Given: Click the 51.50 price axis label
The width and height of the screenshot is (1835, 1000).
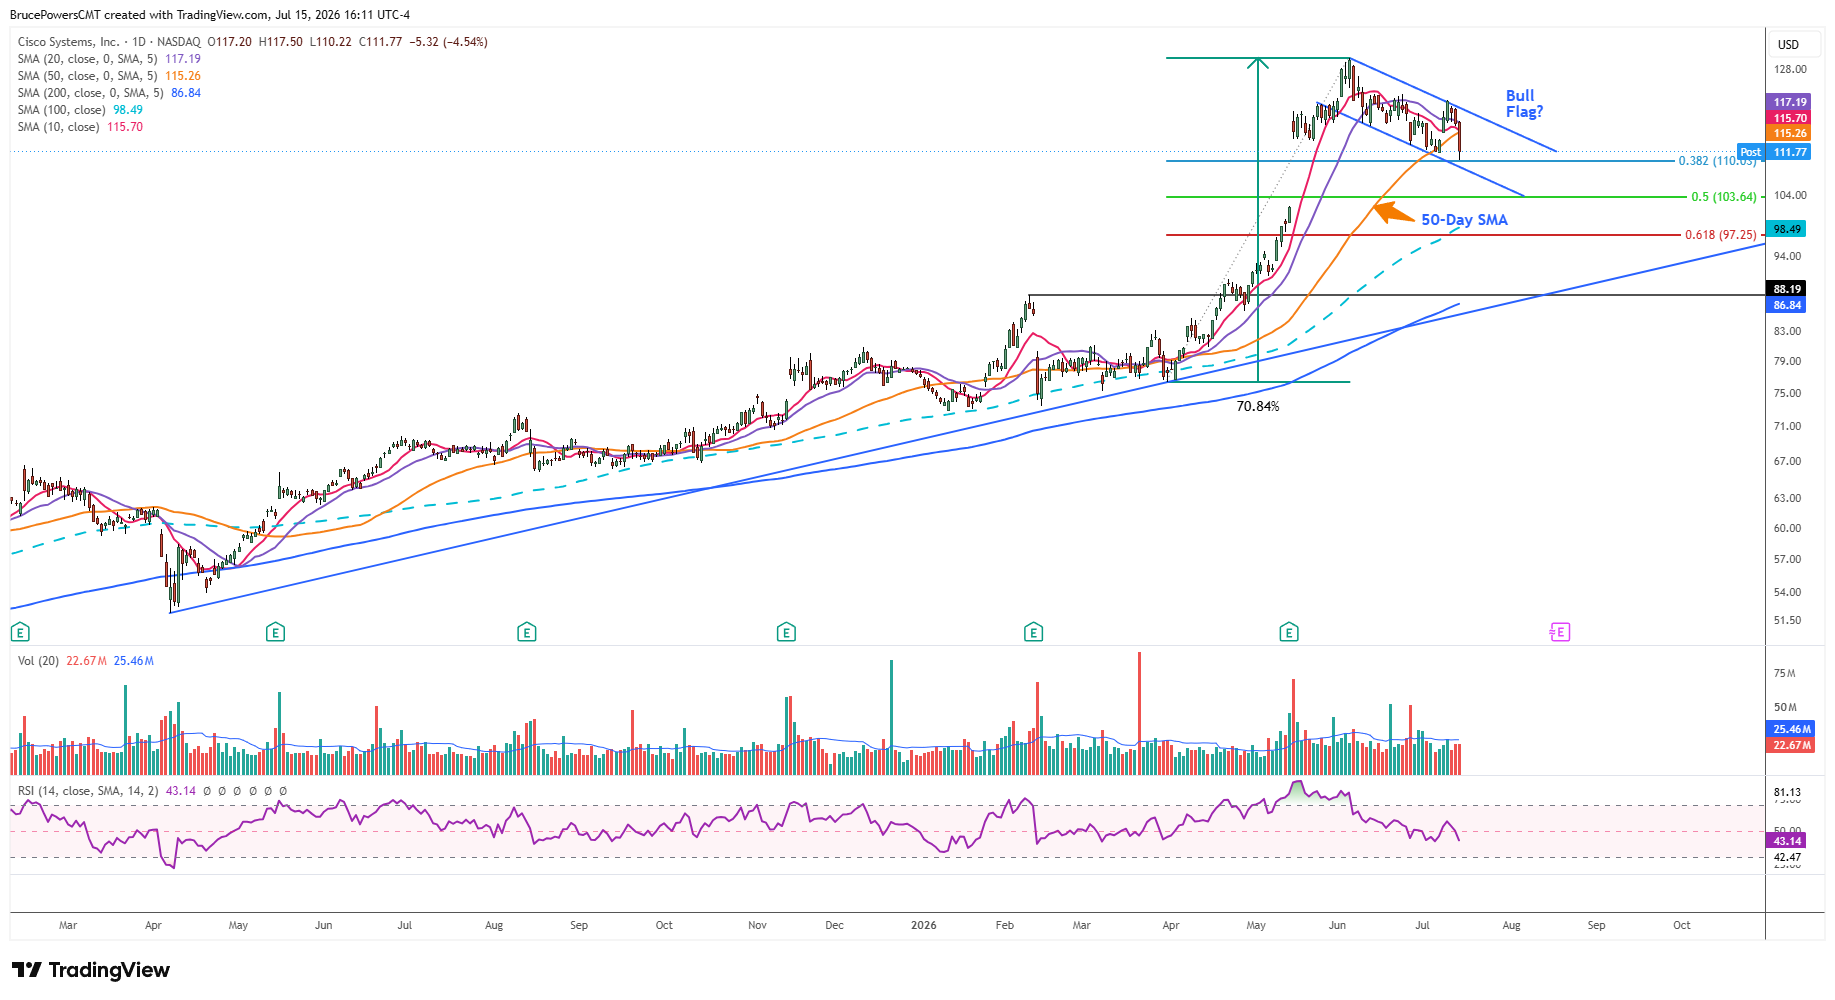Looking at the screenshot, I should [1788, 620].
